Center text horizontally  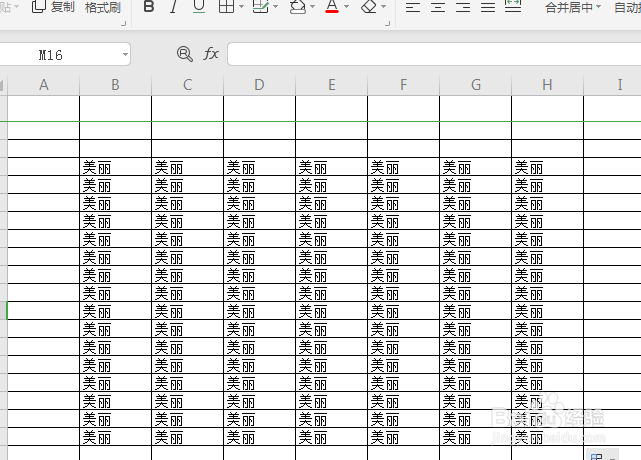click(438, 7)
